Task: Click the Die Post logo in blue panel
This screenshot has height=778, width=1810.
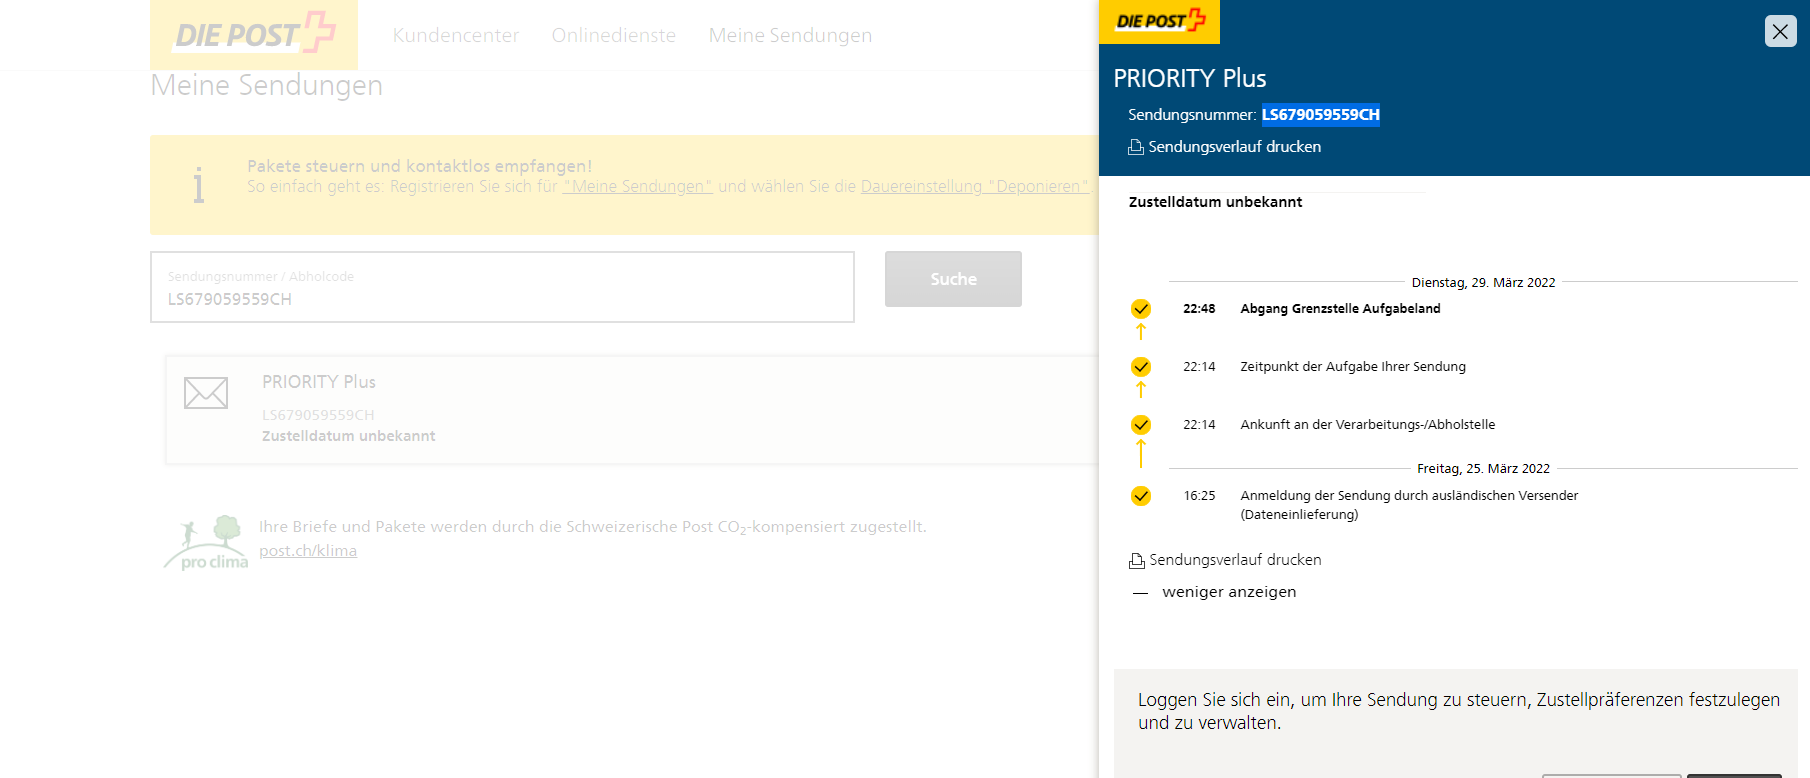Action: coord(1159,21)
